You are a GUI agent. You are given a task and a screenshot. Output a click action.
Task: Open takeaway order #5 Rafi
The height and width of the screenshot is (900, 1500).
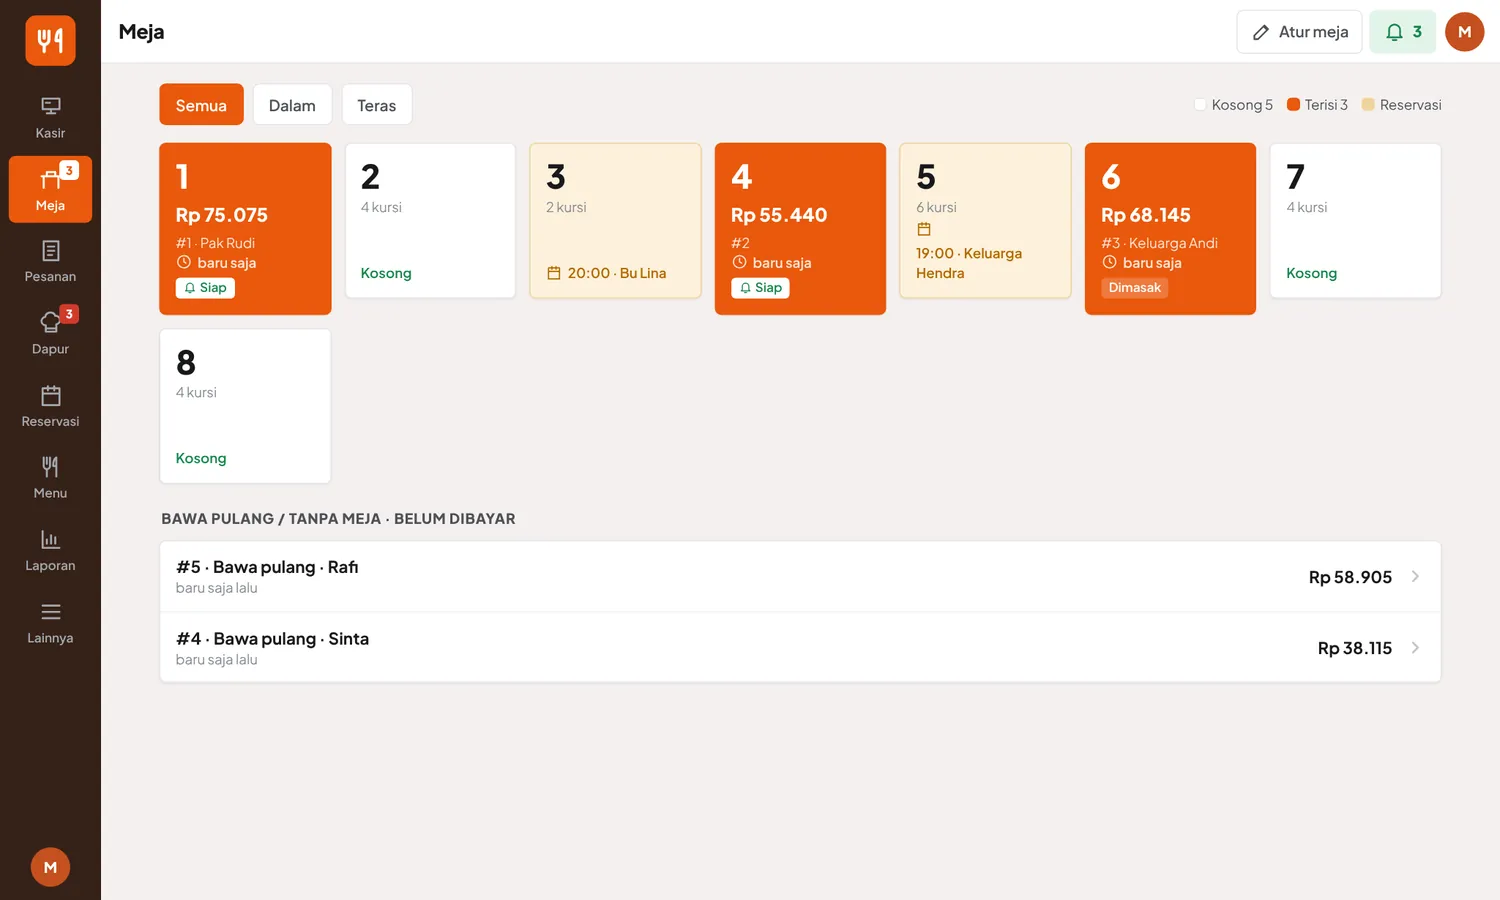pyautogui.click(x=800, y=577)
